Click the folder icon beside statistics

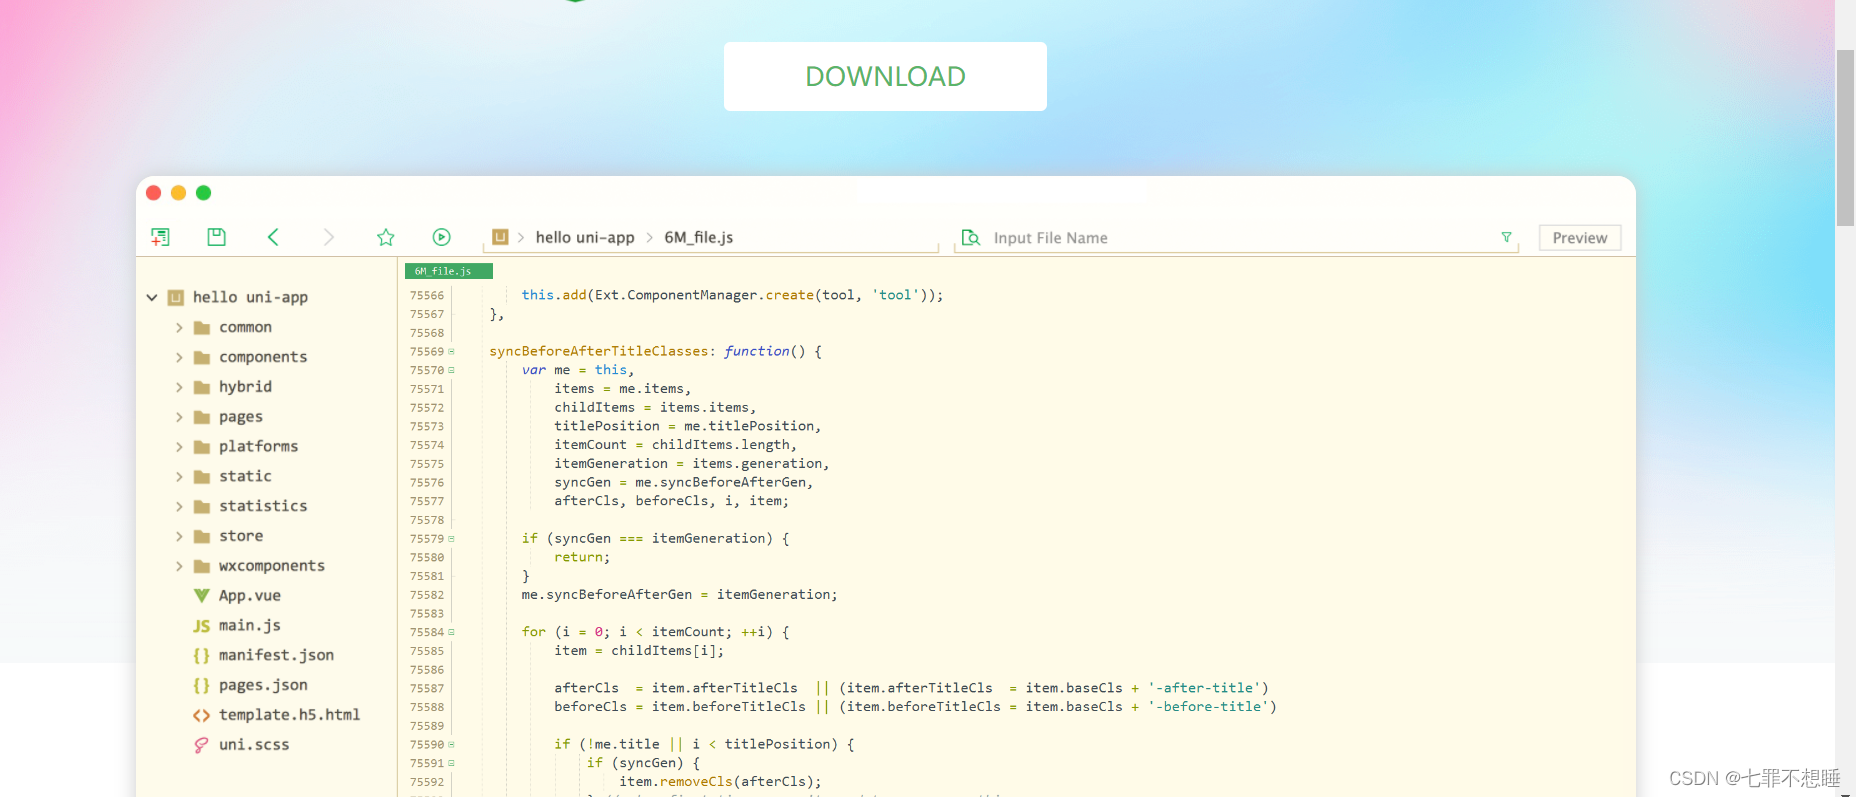[201, 507]
